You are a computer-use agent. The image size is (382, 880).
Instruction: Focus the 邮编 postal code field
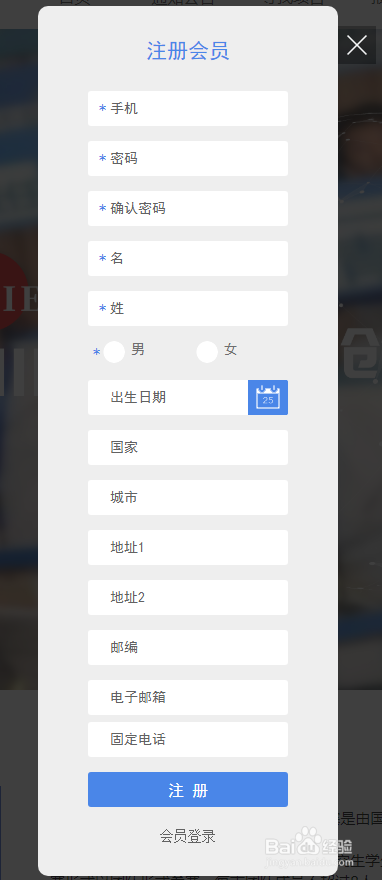pos(188,647)
